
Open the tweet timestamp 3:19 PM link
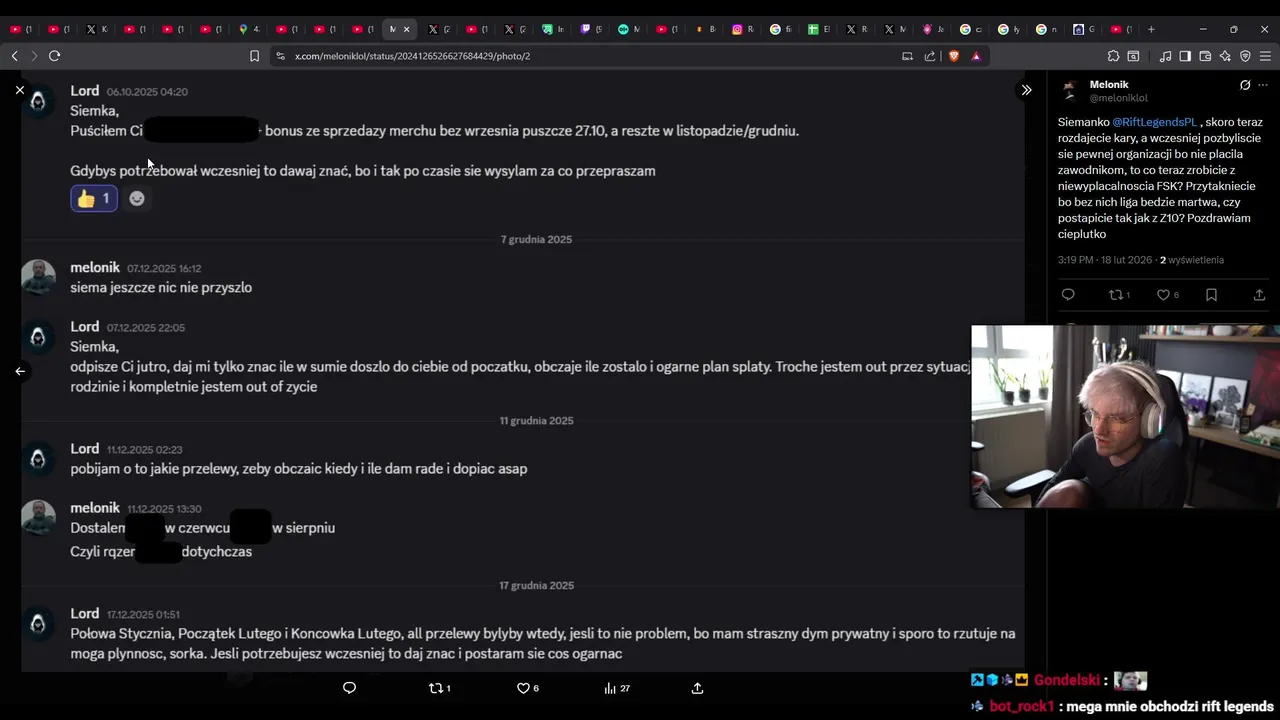(1105, 260)
